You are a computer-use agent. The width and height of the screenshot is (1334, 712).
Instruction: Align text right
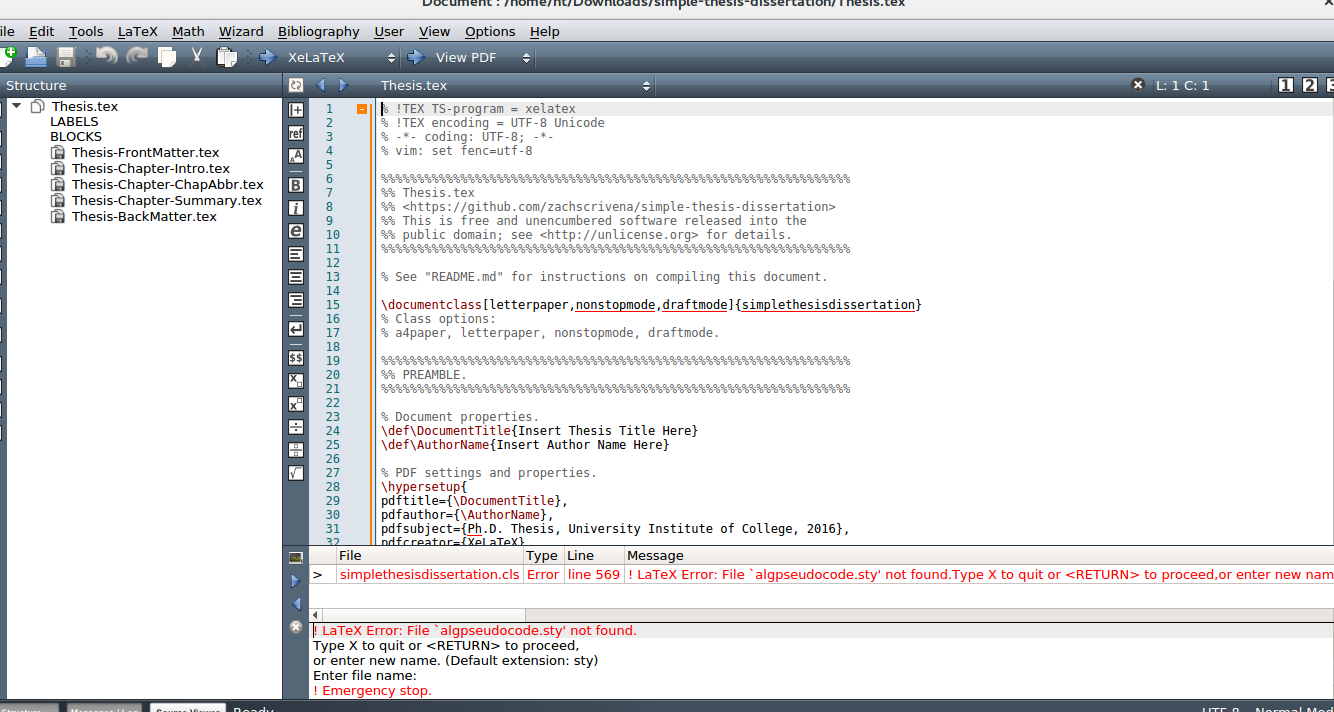coord(296,300)
